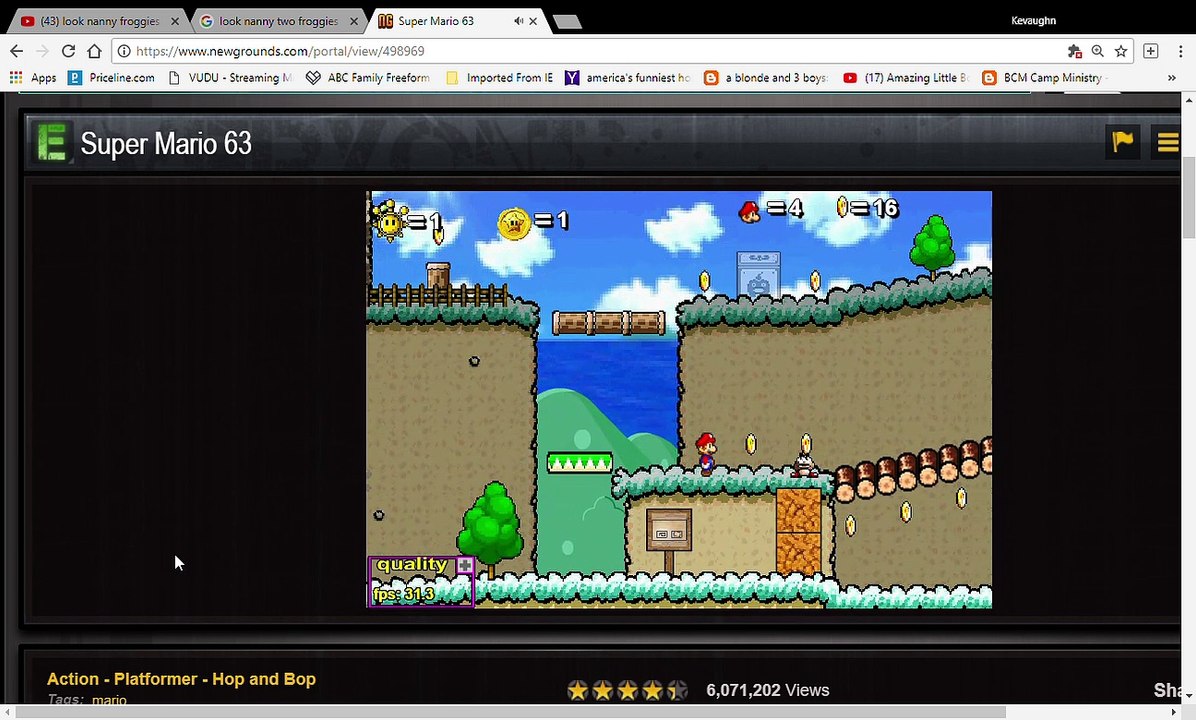The image size is (1196, 720).
Task: Close the Super Mario 63 tab
Action: pos(533,21)
